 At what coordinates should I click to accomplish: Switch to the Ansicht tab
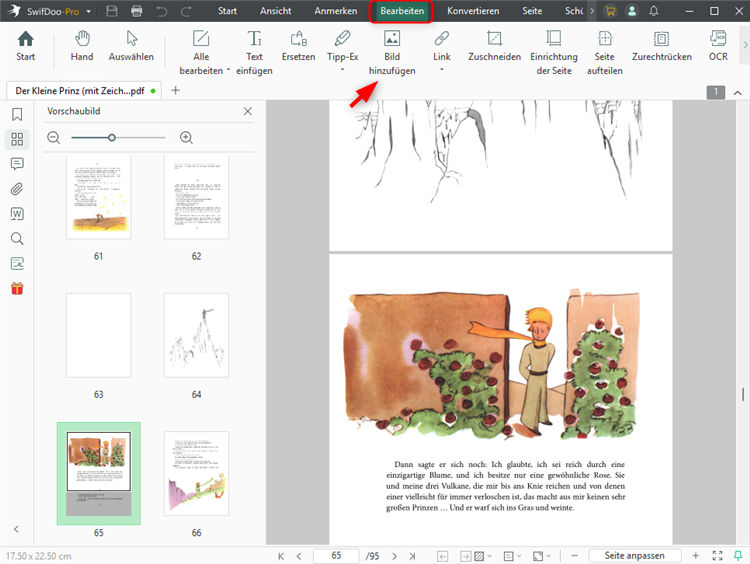click(x=276, y=11)
